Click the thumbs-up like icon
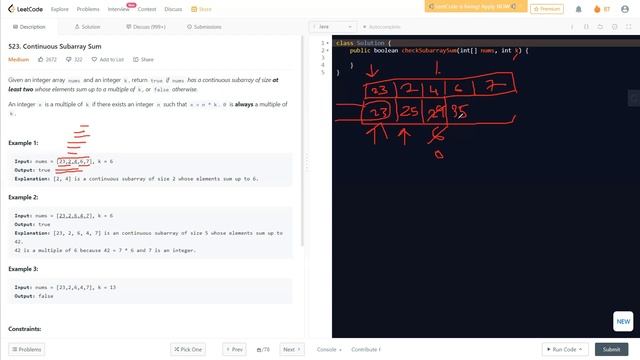Viewport: 640px width, 360px height. (41, 60)
